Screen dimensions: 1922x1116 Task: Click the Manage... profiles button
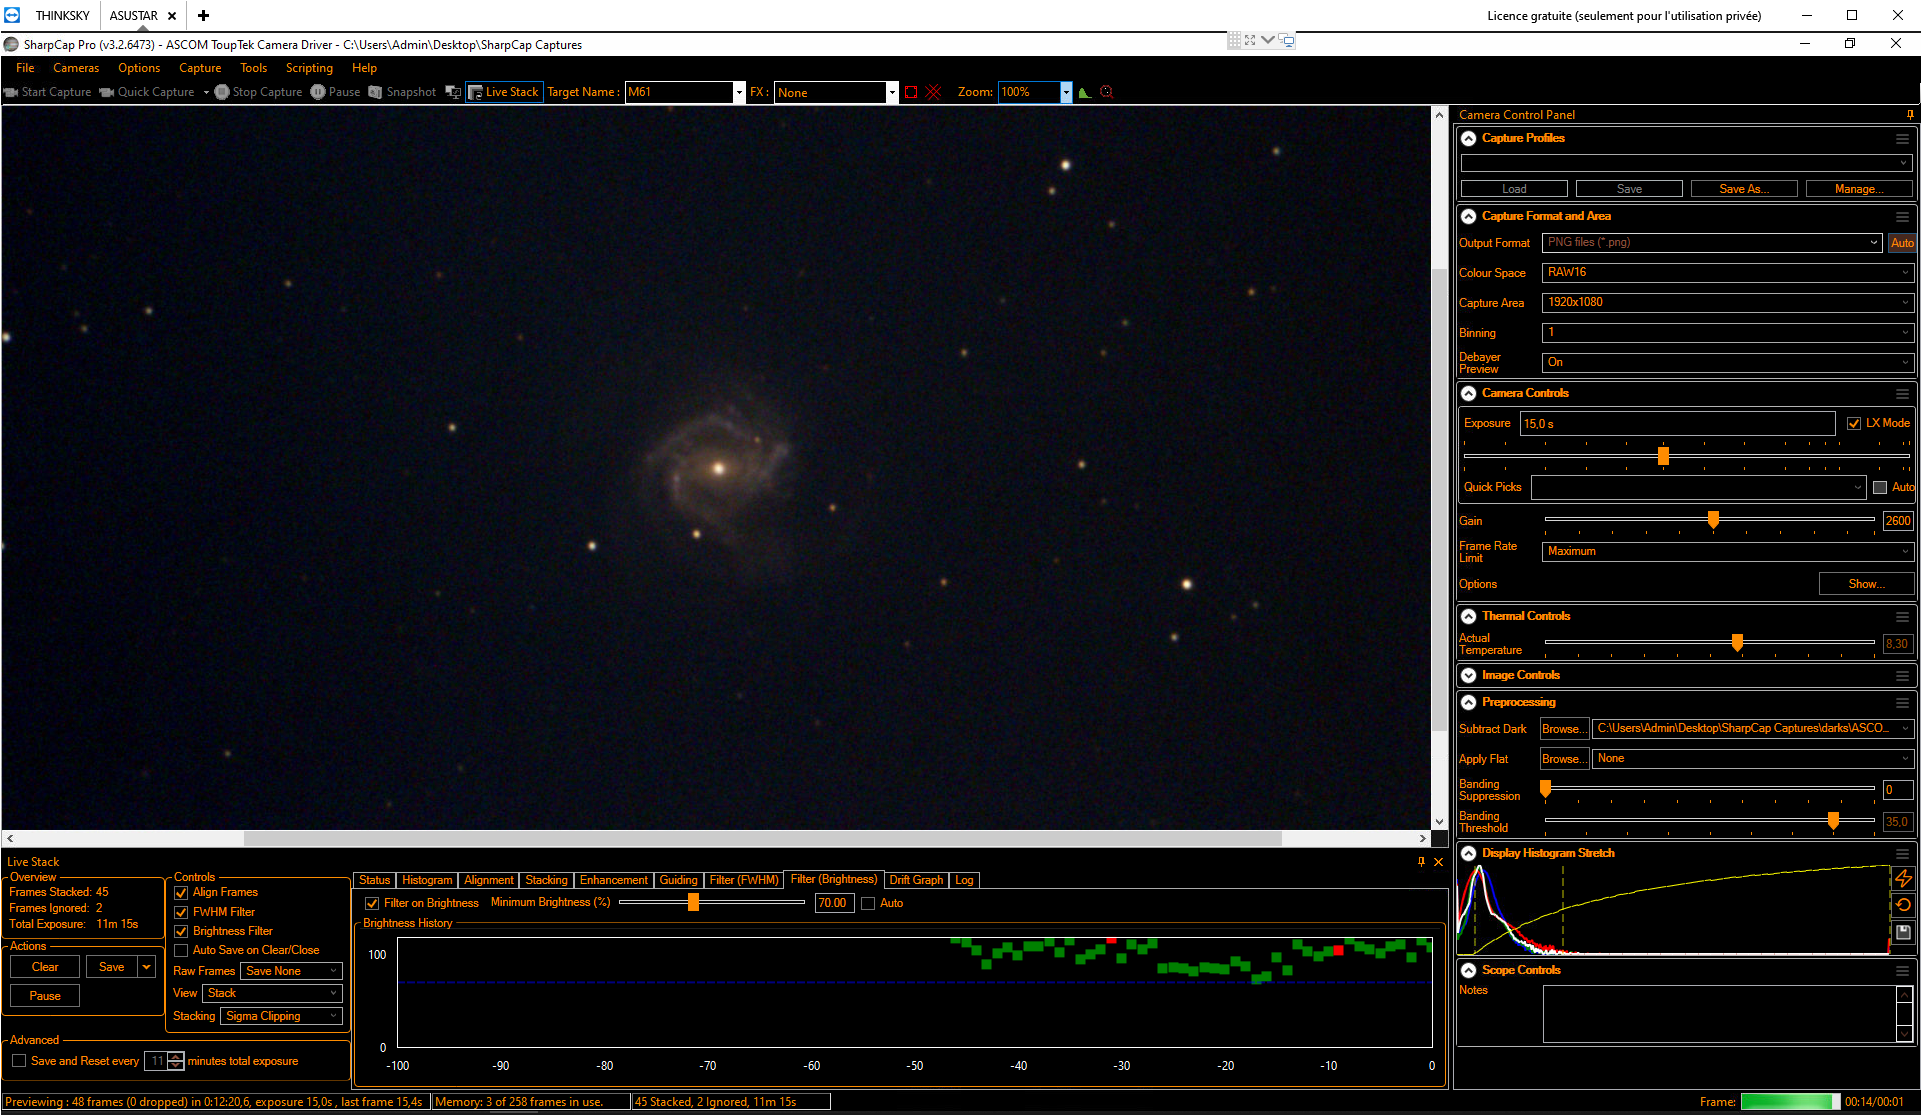pyautogui.click(x=1859, y=190)
